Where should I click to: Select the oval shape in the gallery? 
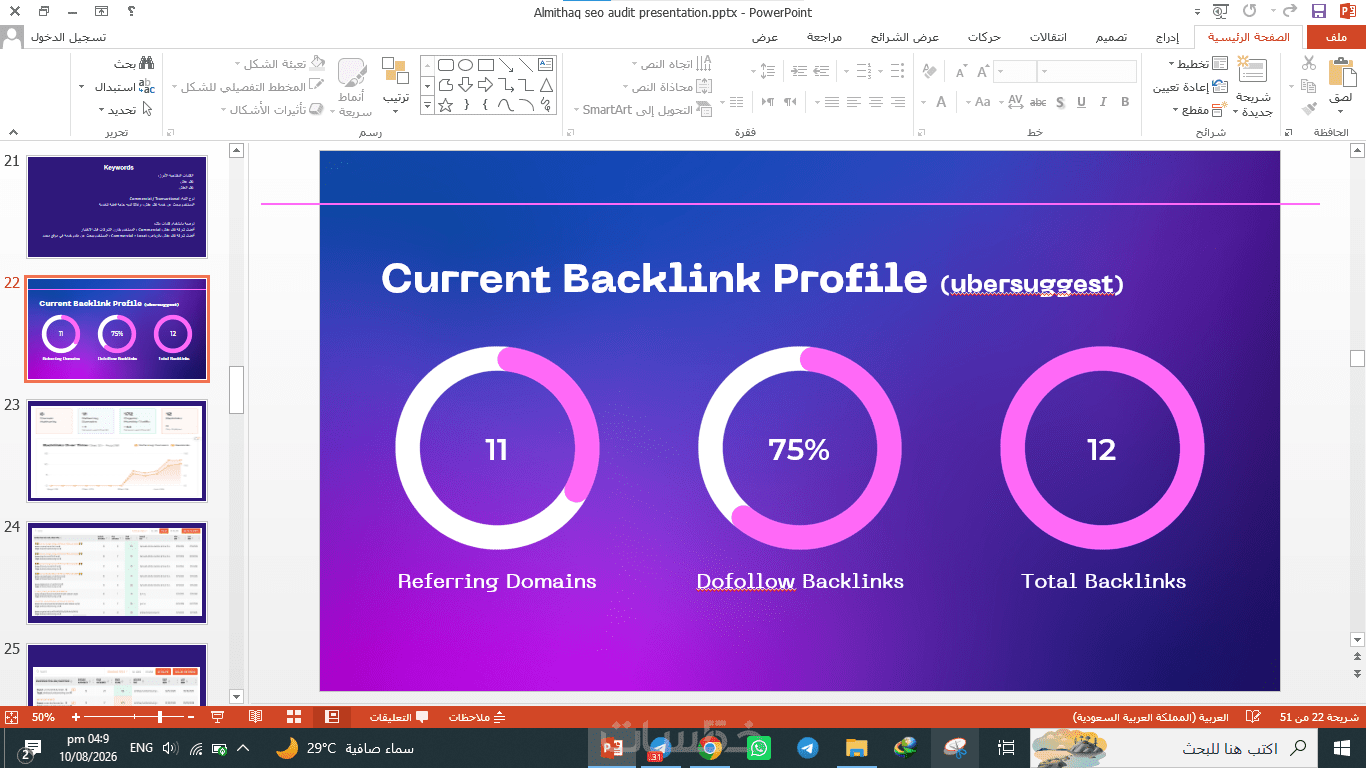tap(466, 64)
